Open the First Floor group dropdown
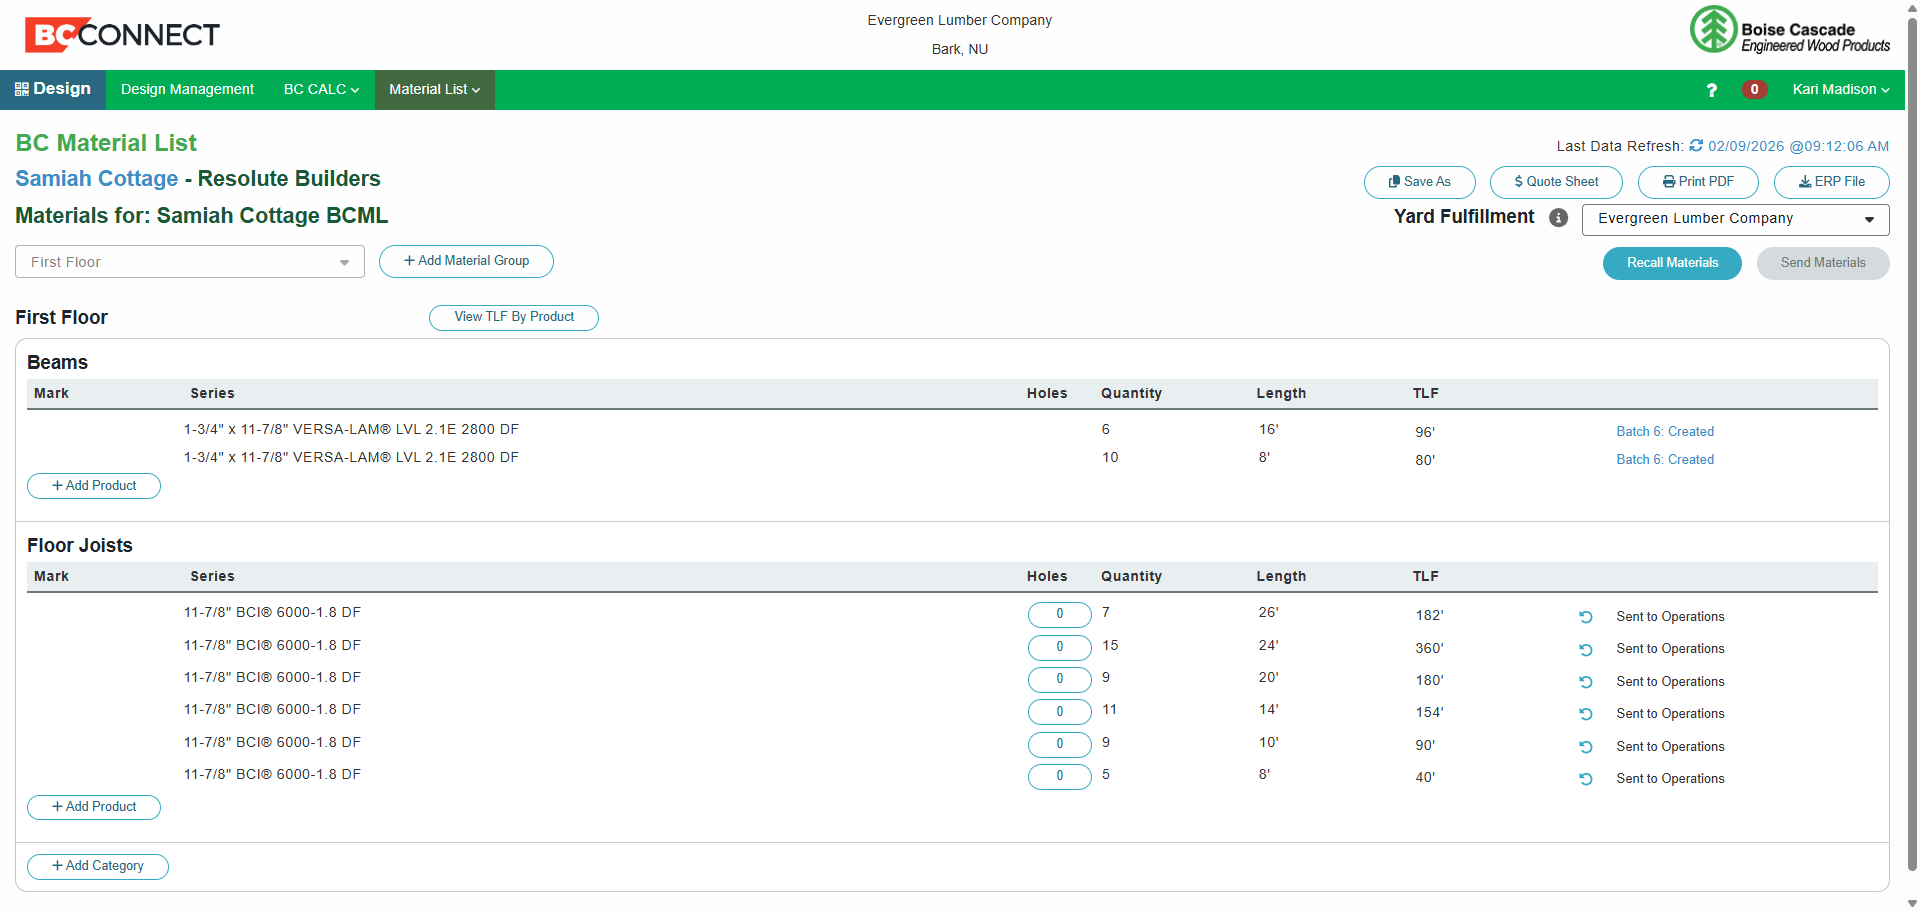This screenshot has height=911, width=1920. [x=190, y=262]
